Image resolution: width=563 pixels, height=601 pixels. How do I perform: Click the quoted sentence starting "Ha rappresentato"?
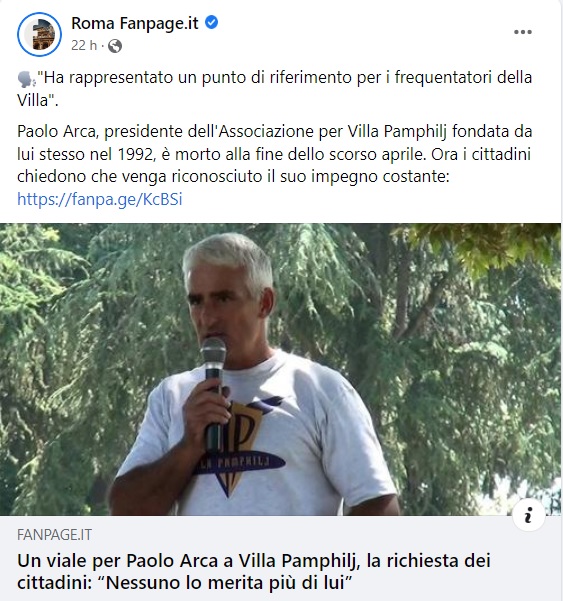274,89
